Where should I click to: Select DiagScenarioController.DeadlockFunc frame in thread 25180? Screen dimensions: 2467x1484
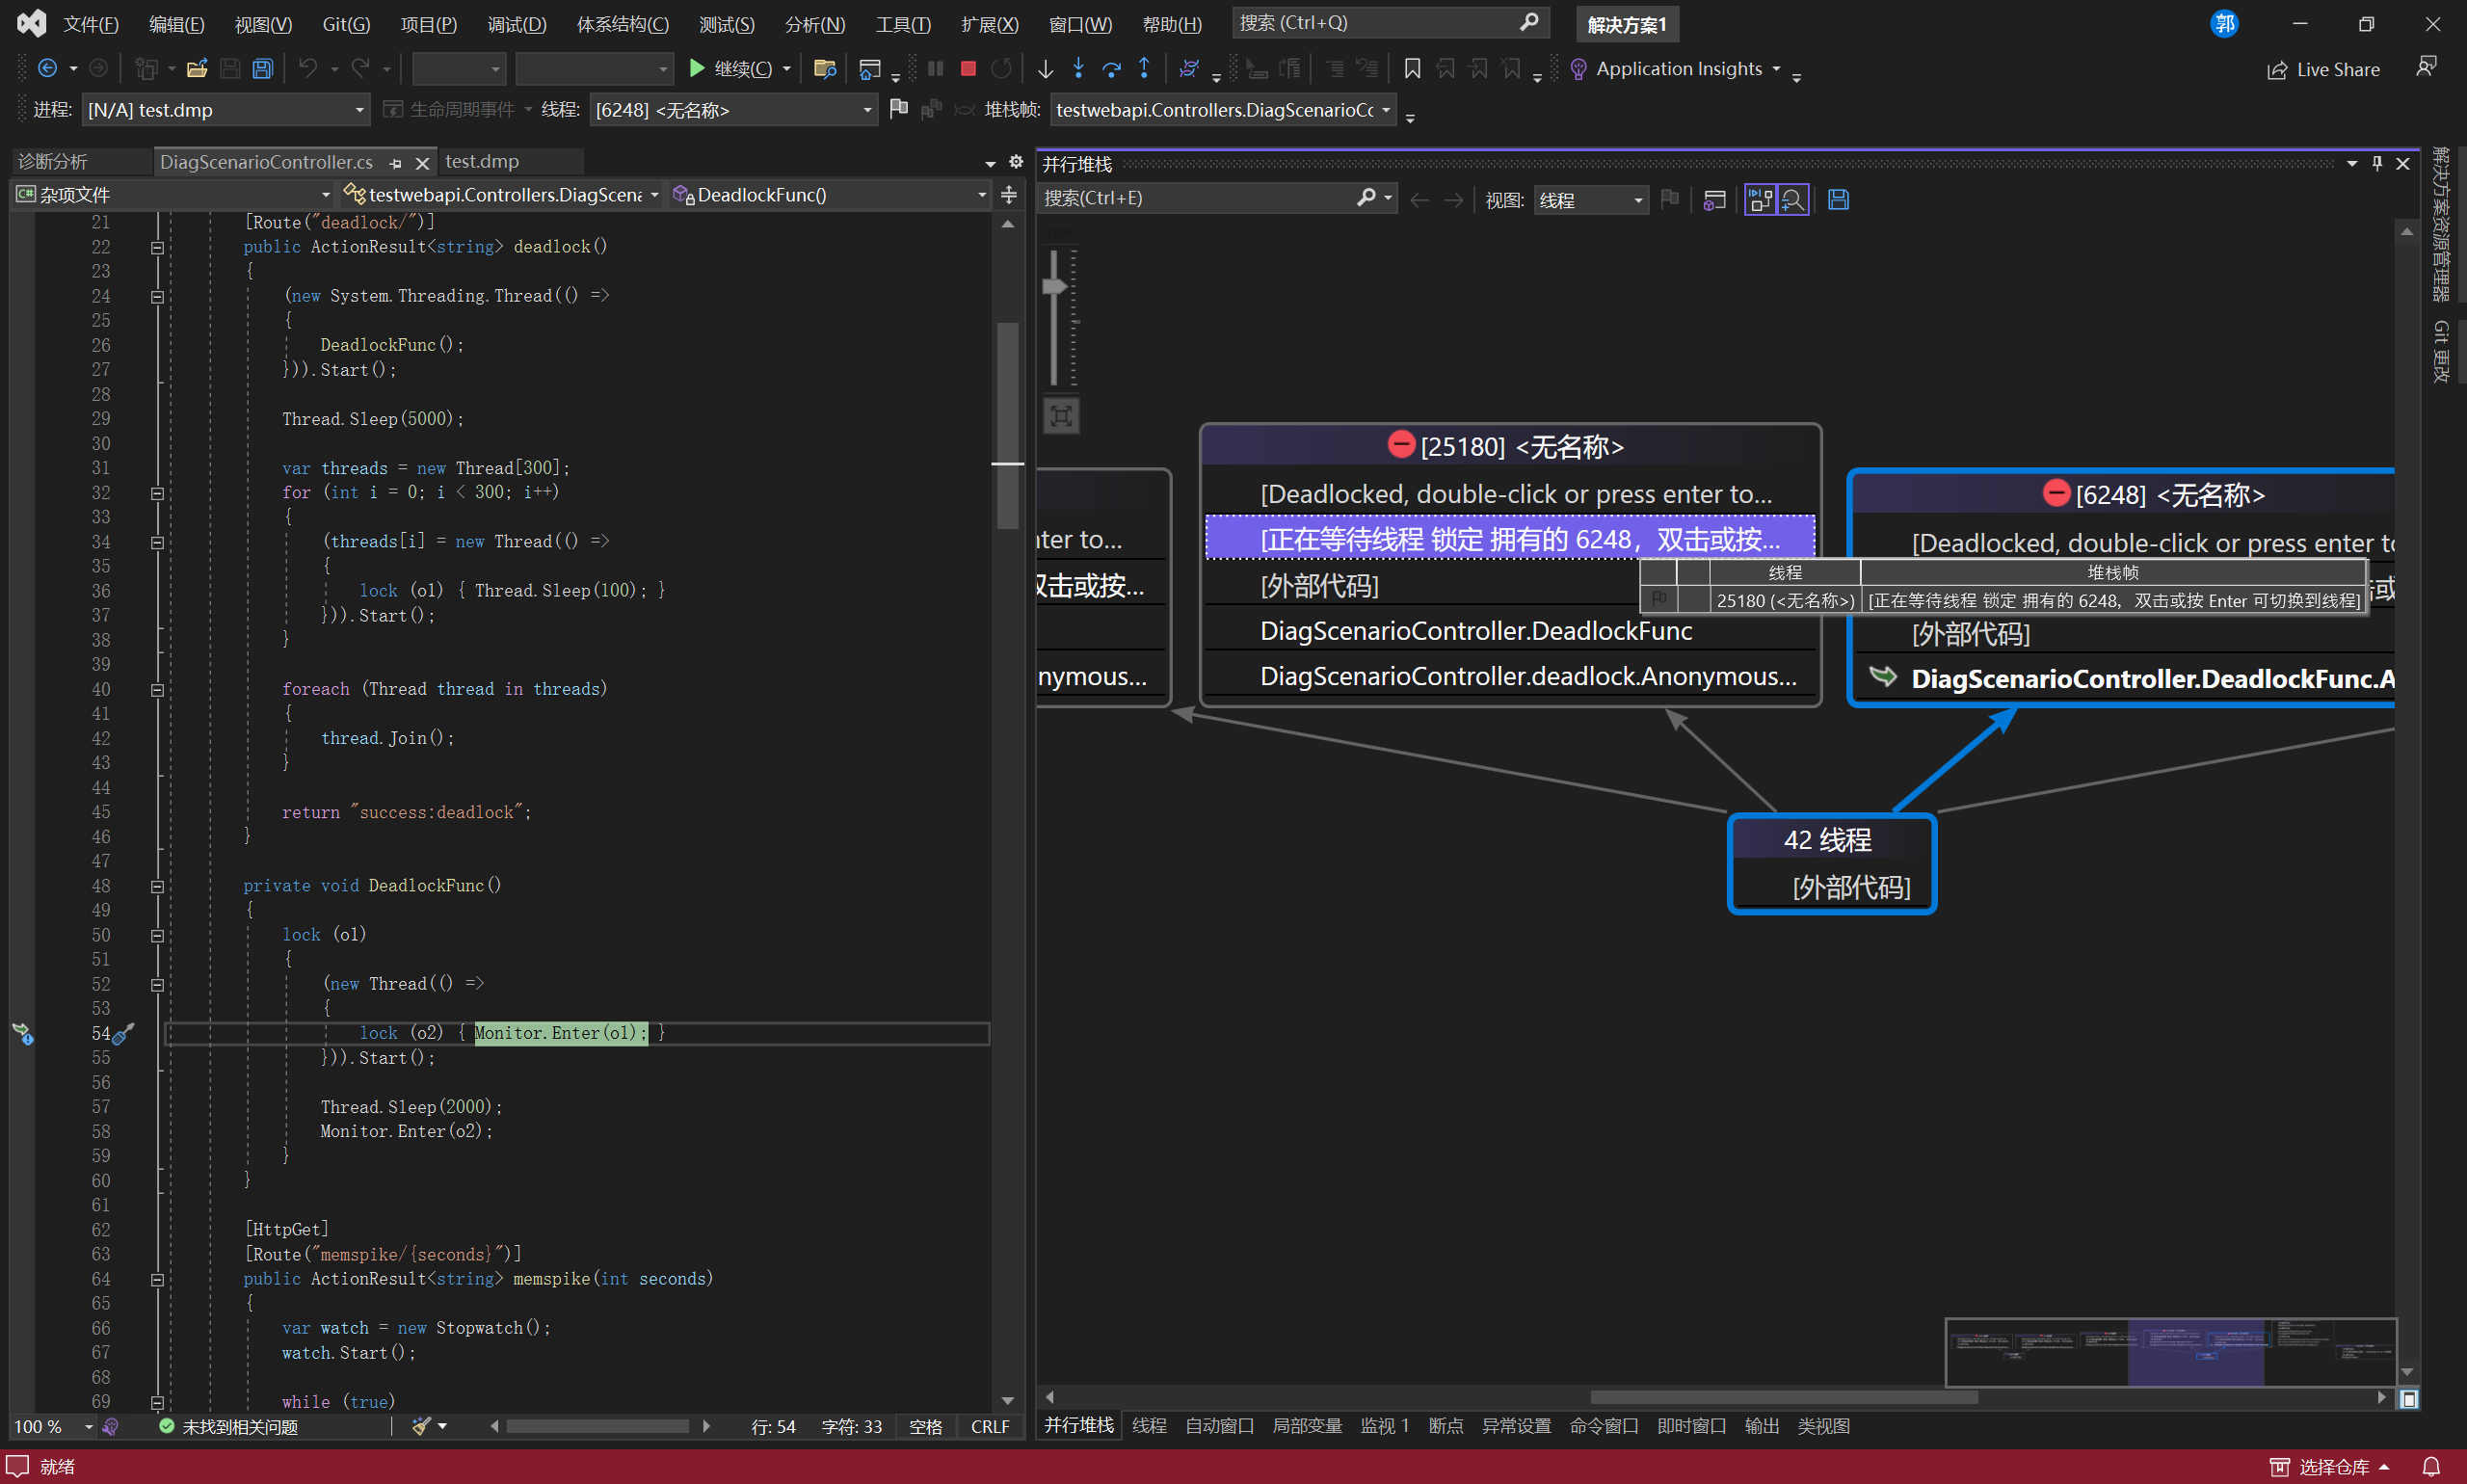click(x=1476, y=631)
